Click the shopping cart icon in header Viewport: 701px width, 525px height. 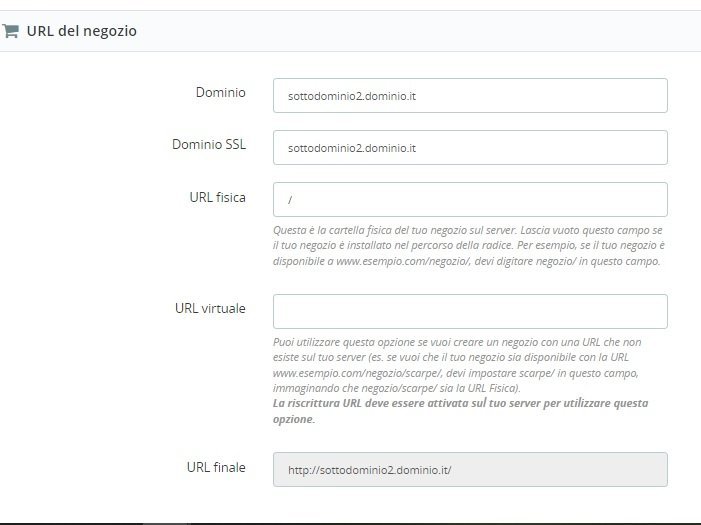click(x=10, y=31)
